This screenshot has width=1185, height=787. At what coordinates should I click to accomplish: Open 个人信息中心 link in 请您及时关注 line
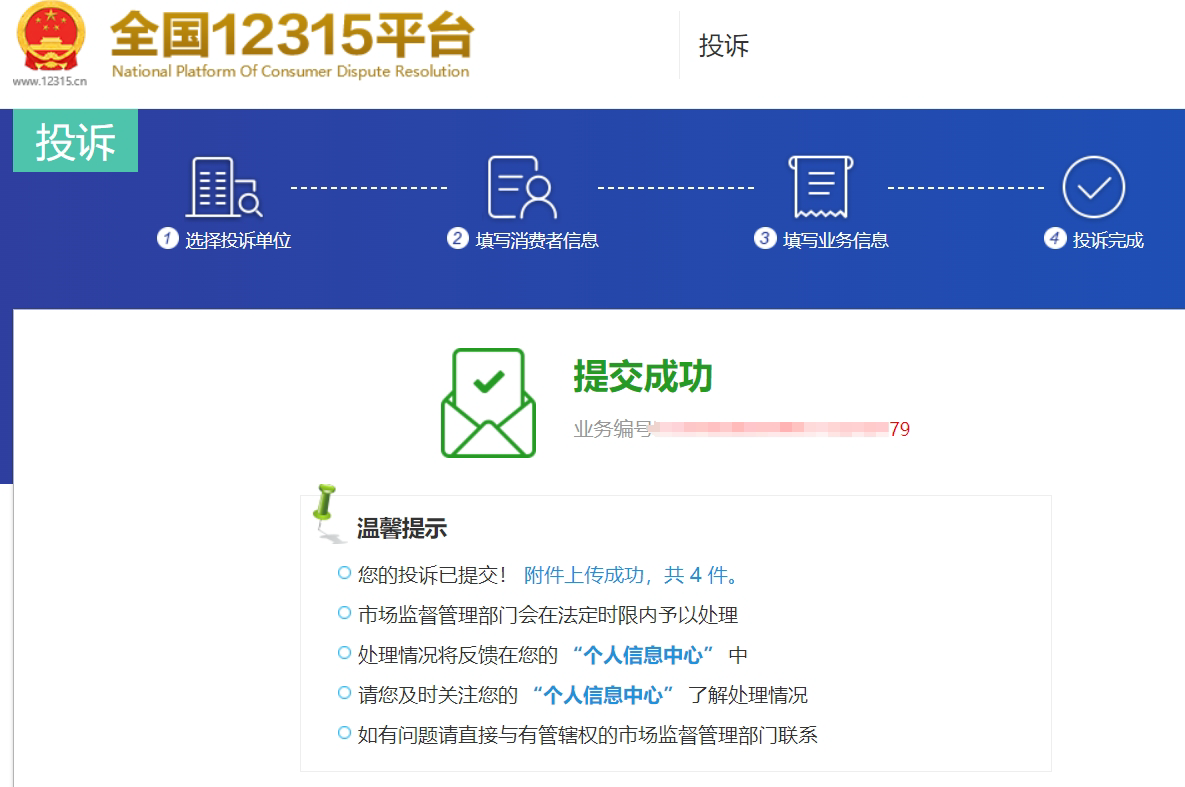click(603, 695)
